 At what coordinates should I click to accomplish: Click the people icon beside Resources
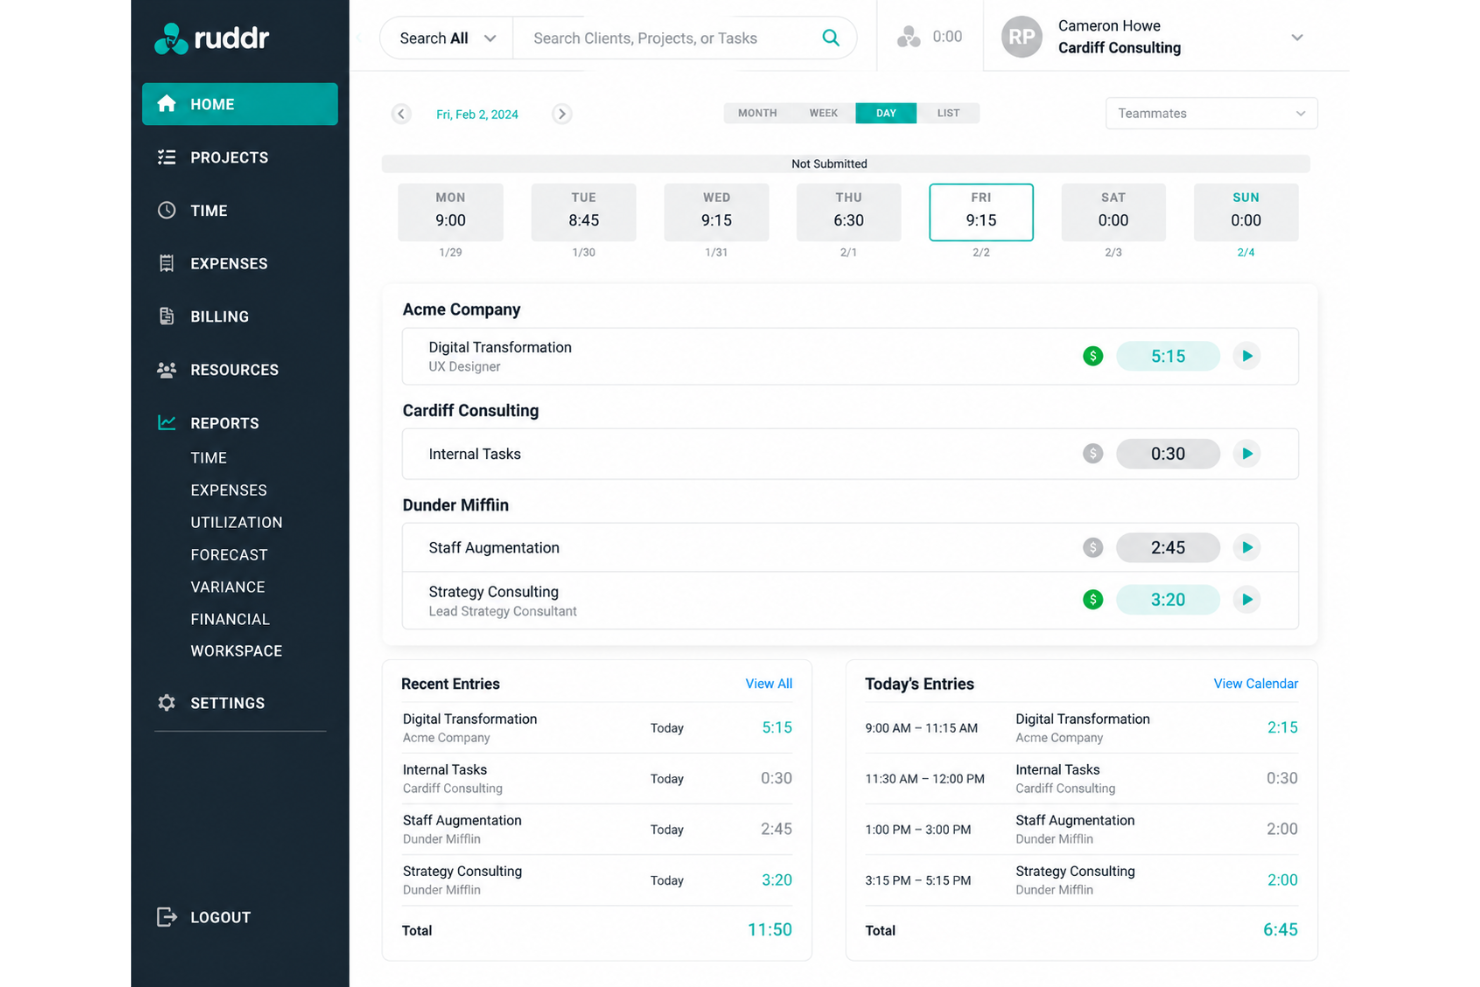pyautogui.click(x=167, y=369)
